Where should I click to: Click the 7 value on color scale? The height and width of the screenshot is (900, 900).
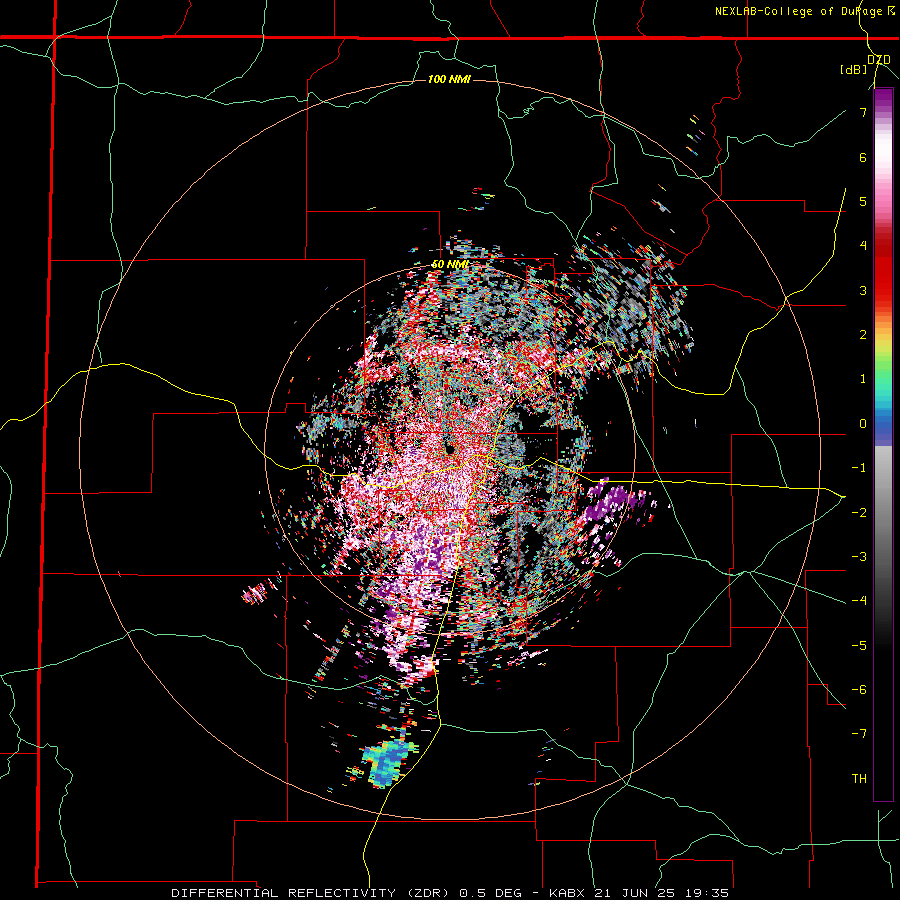tap(863, 112)
